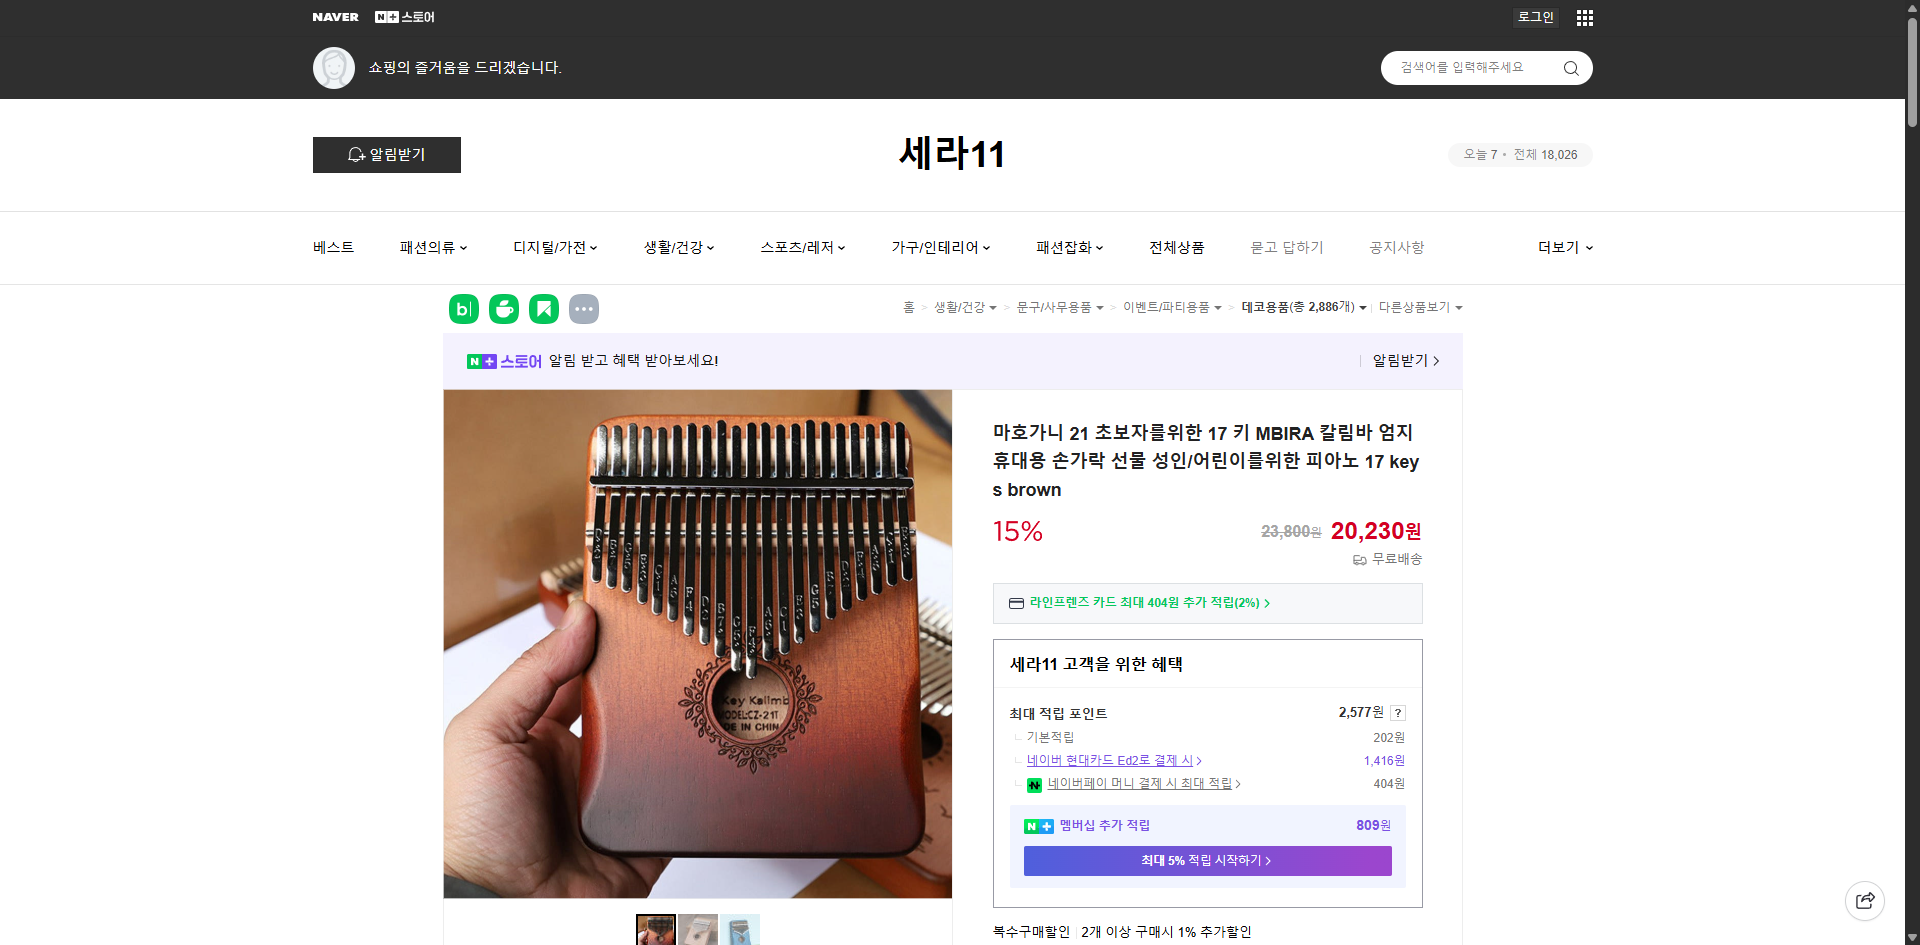Click the Naver Pay icon beside 네이버페이 머니

1035,785
